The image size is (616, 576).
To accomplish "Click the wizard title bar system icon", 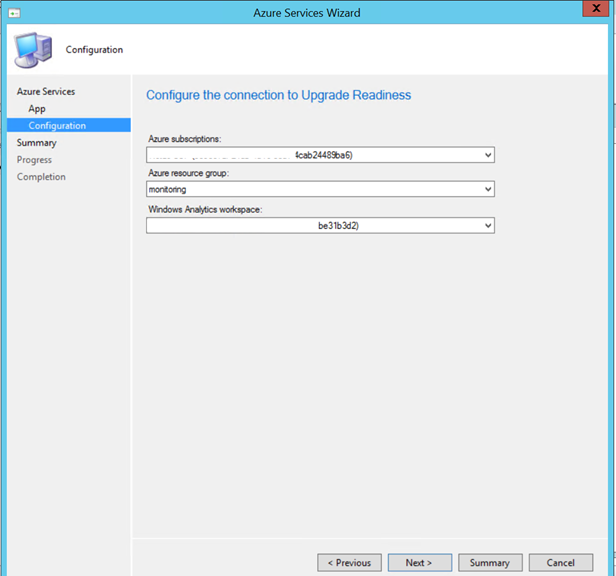I will tap(15, 13).
